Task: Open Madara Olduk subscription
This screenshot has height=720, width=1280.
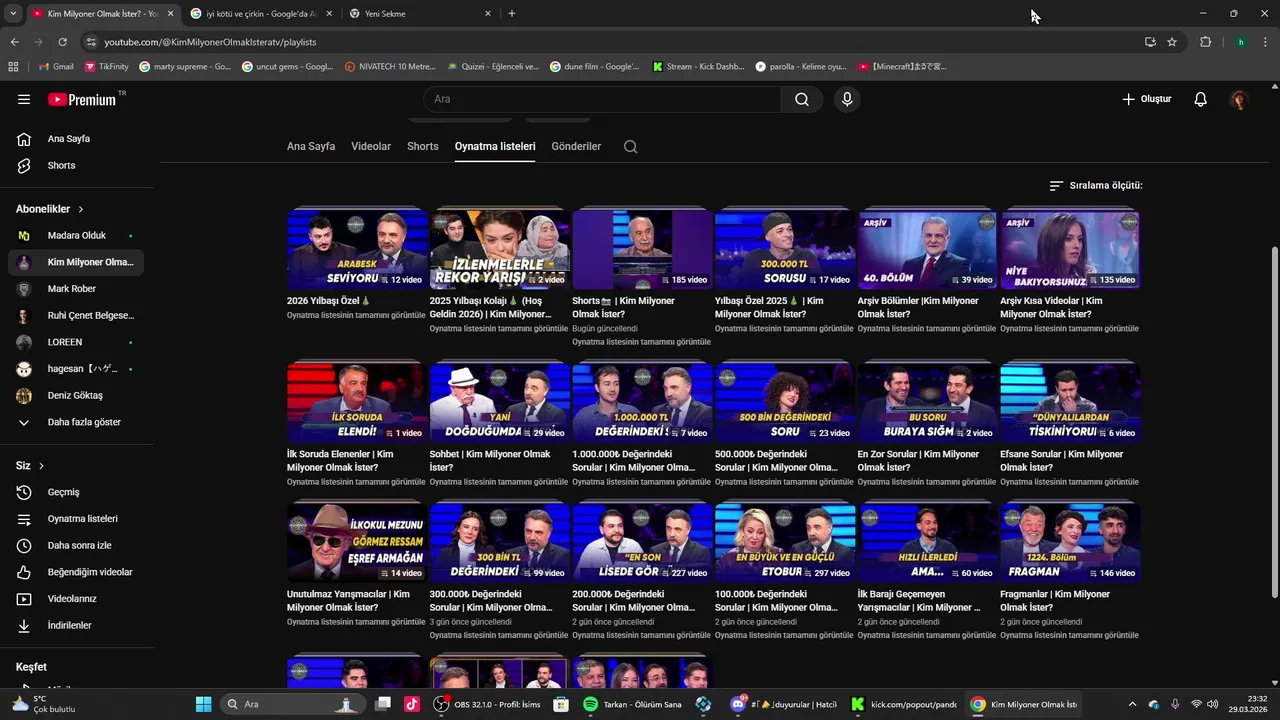Action: [77, 236]
